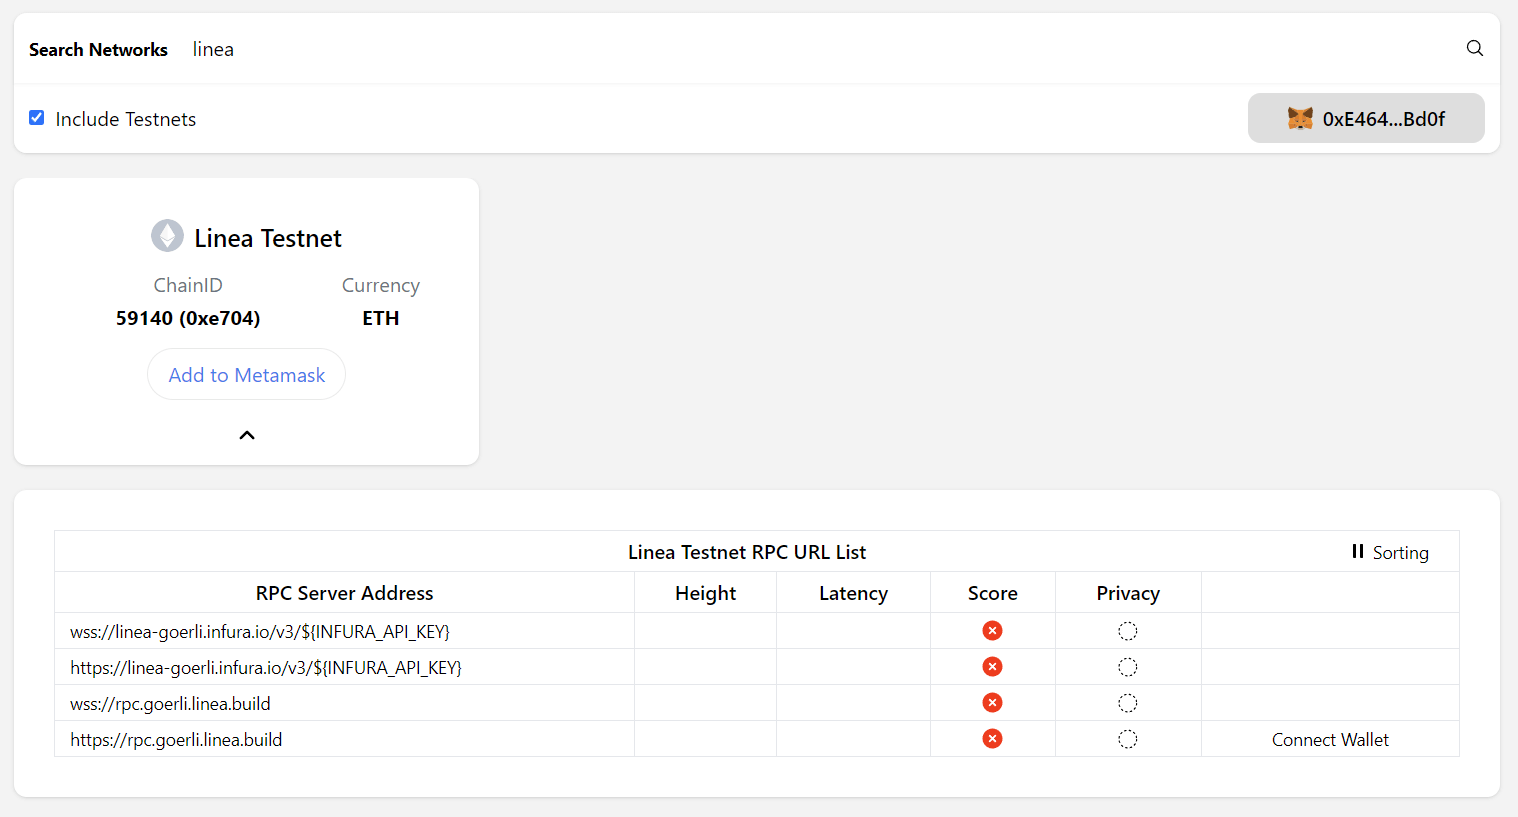The height and width of the screenshot is (817, 1518).
Task: Click the red score icon on the wss infura row
Action: coord(992,630)
